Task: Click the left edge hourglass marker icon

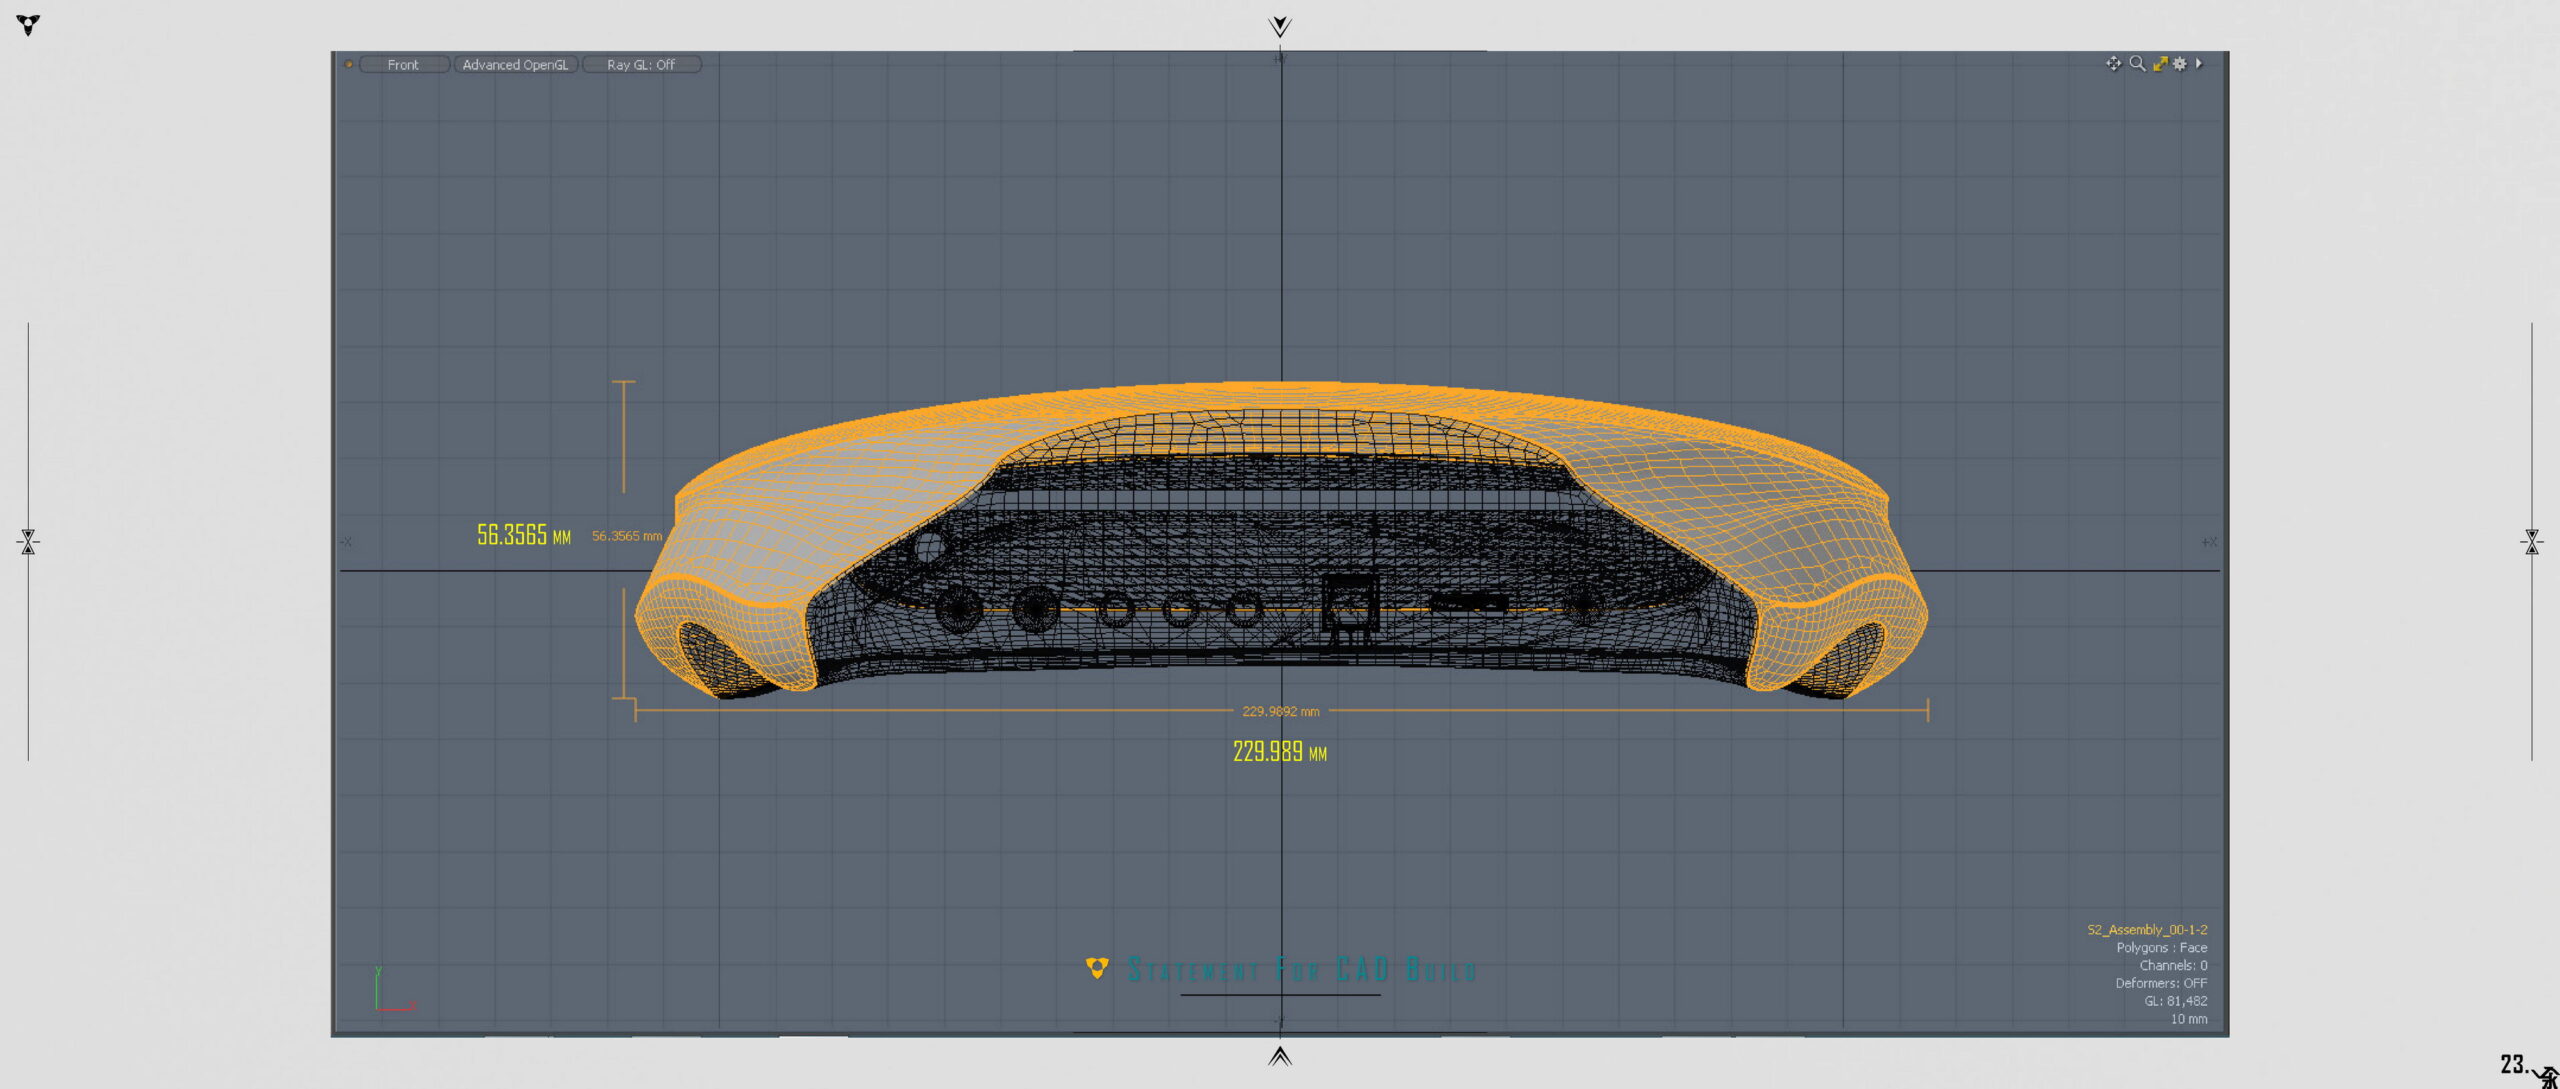Action: coord(28,542)
